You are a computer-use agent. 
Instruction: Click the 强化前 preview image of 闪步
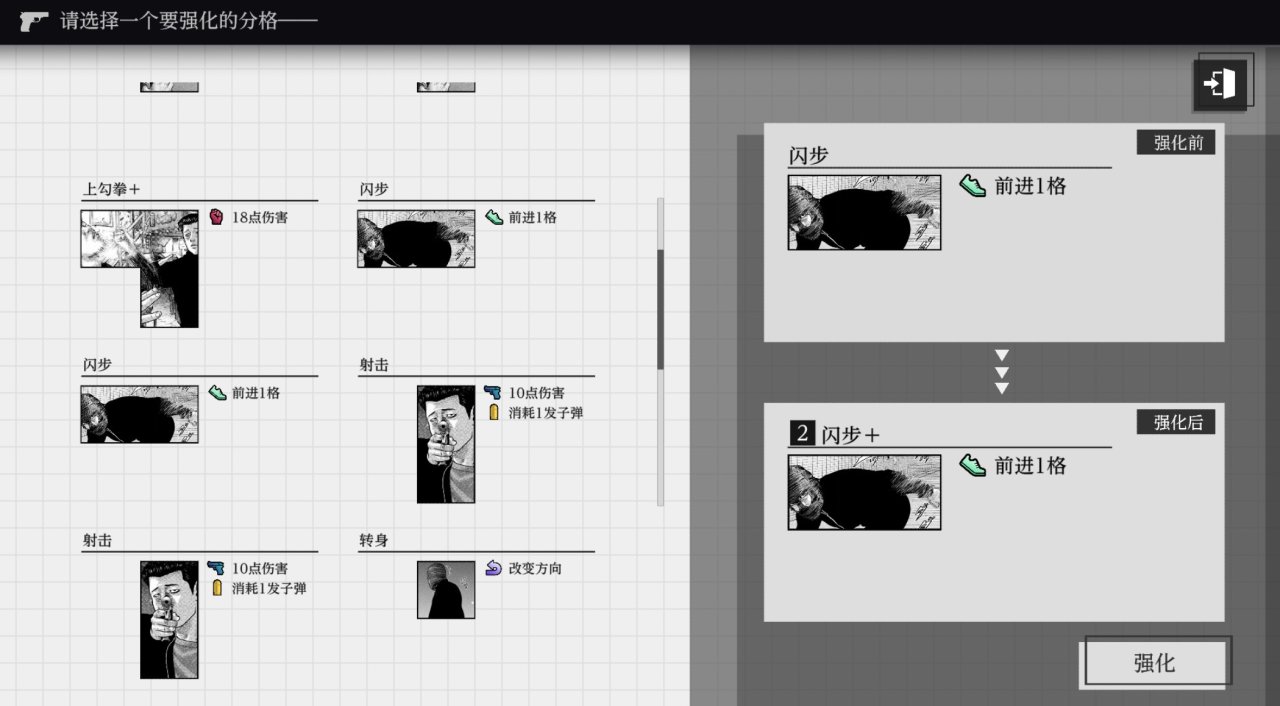(864, 212)
